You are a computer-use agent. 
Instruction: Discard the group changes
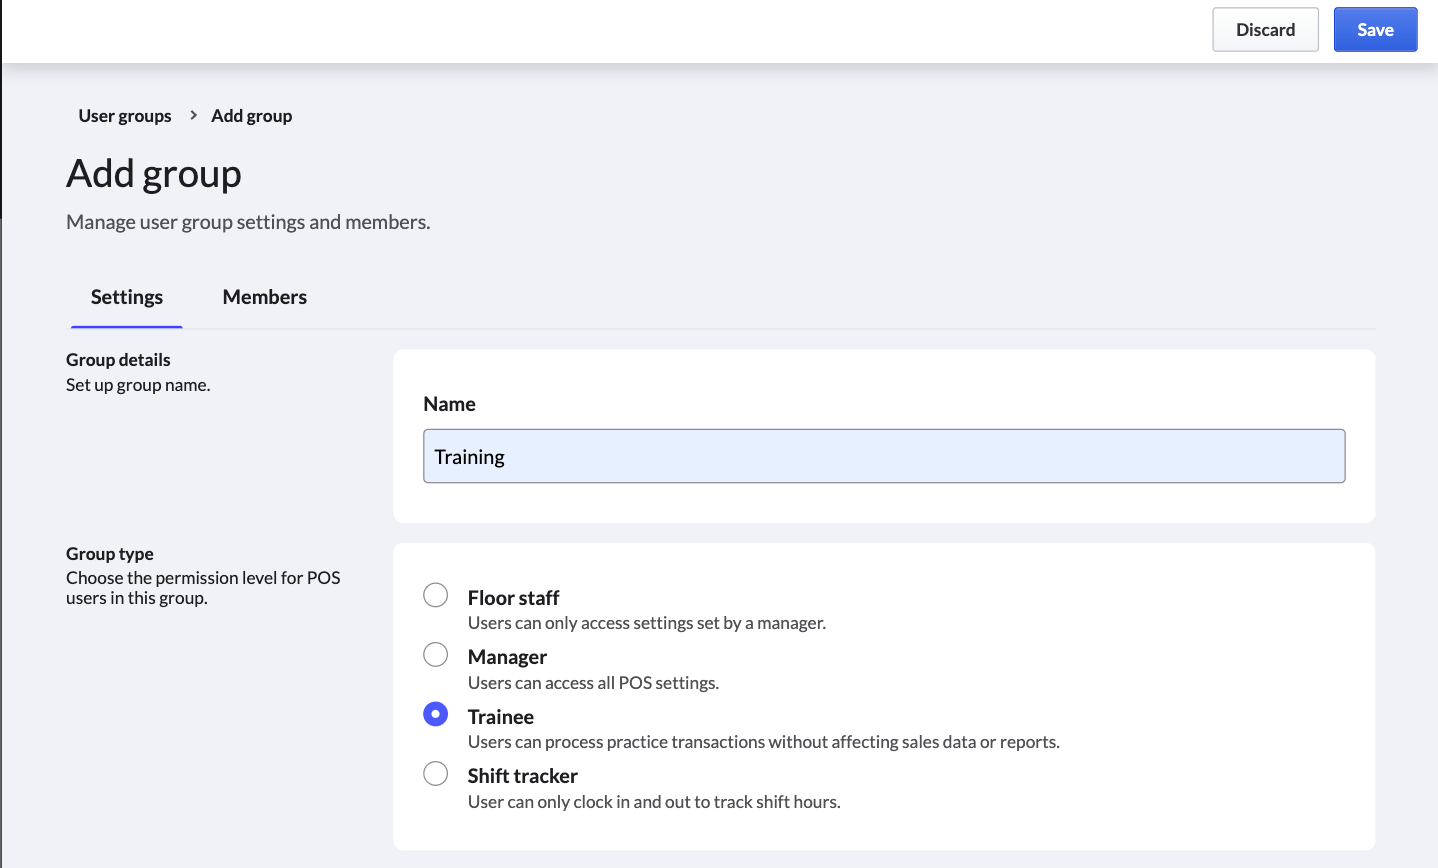(x=1265, y=30)
